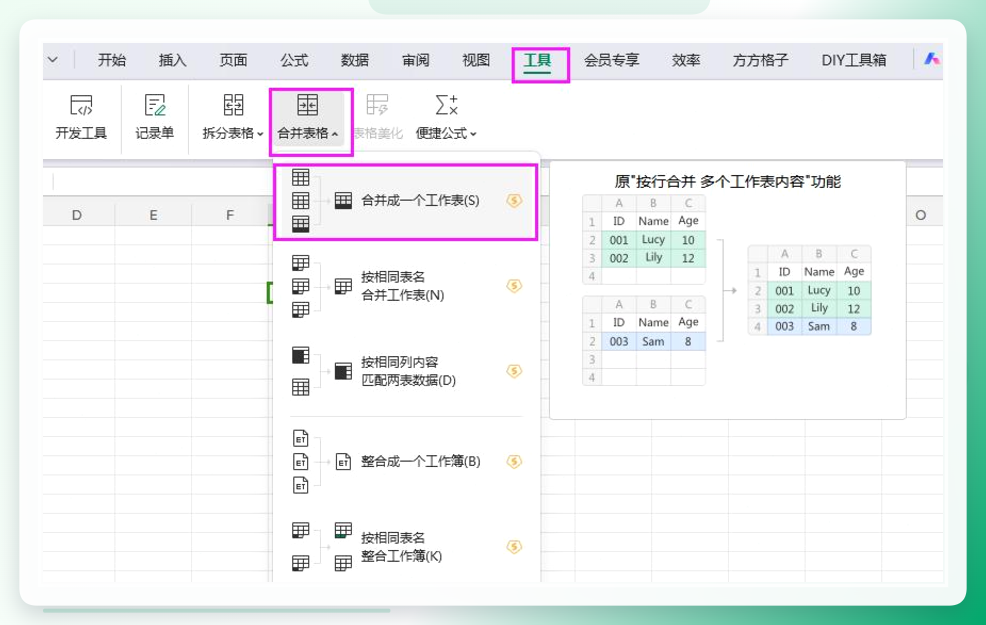The image size is (986, 625).
Task: Choose 整合成一个工作簿(B)
Action: click(x=406, y=462)
